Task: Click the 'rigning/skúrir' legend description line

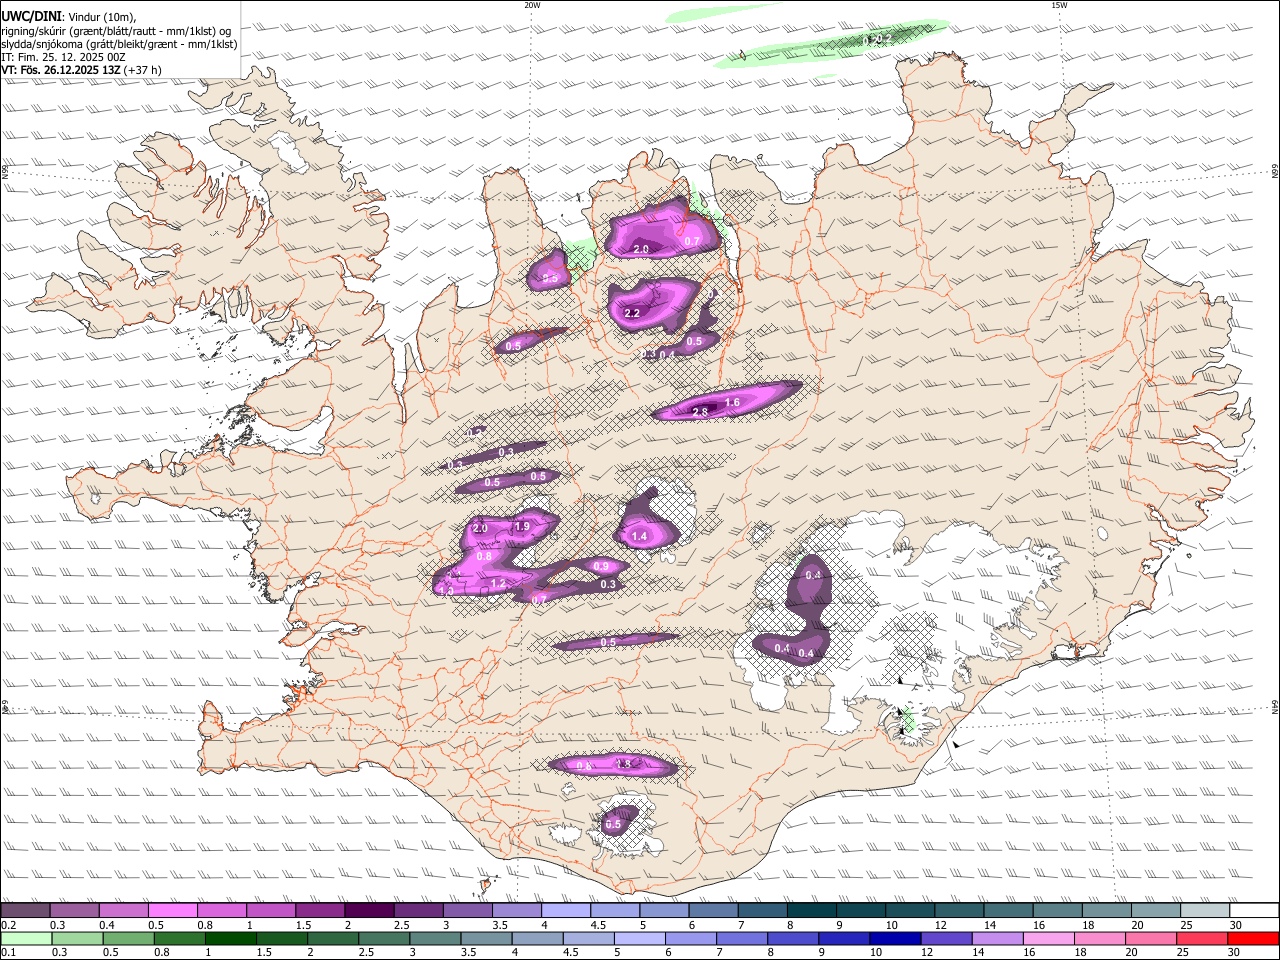Action: (x=116, y=30)
